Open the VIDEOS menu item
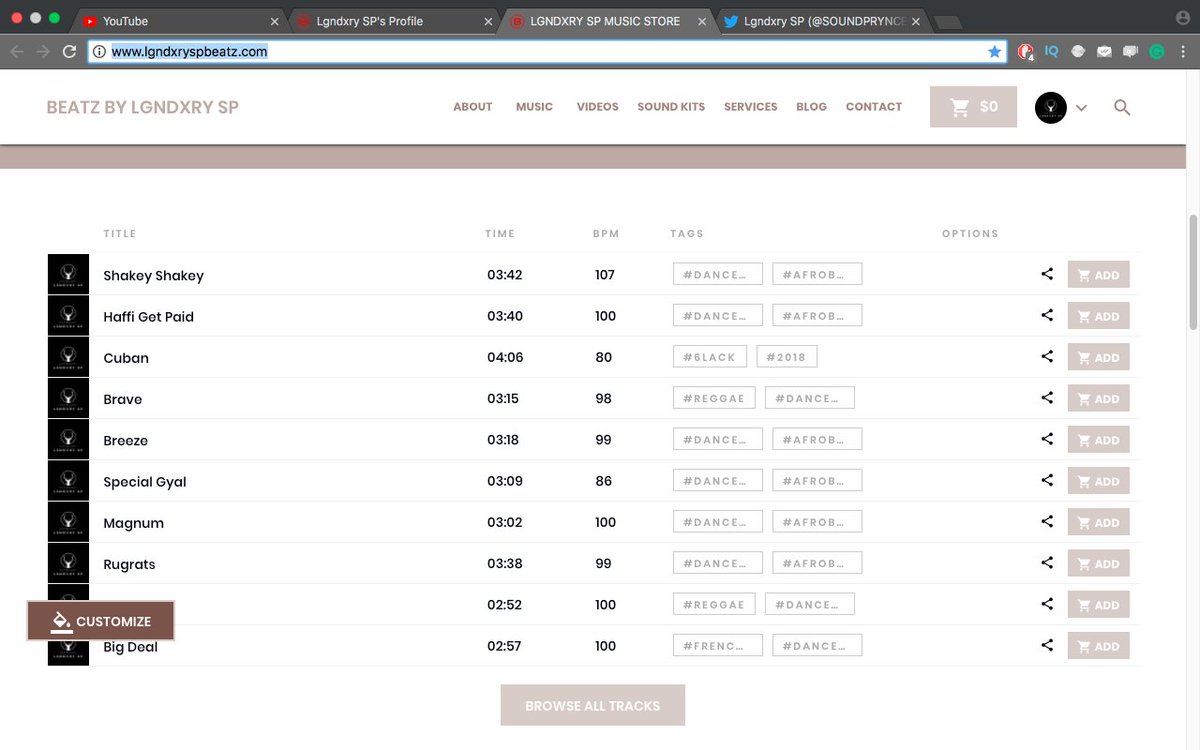Screen dimensions: 1200x750 (597, 107)
